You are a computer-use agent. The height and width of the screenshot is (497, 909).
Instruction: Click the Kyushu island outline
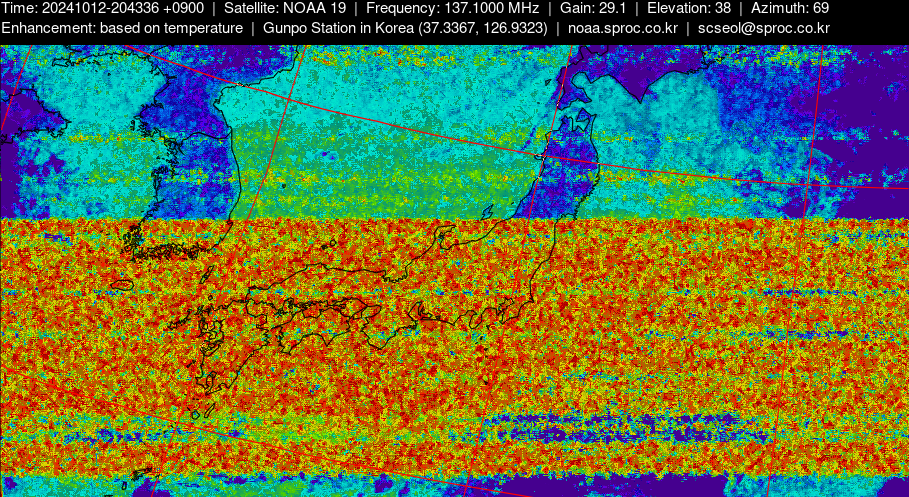[x=212, y=360]
